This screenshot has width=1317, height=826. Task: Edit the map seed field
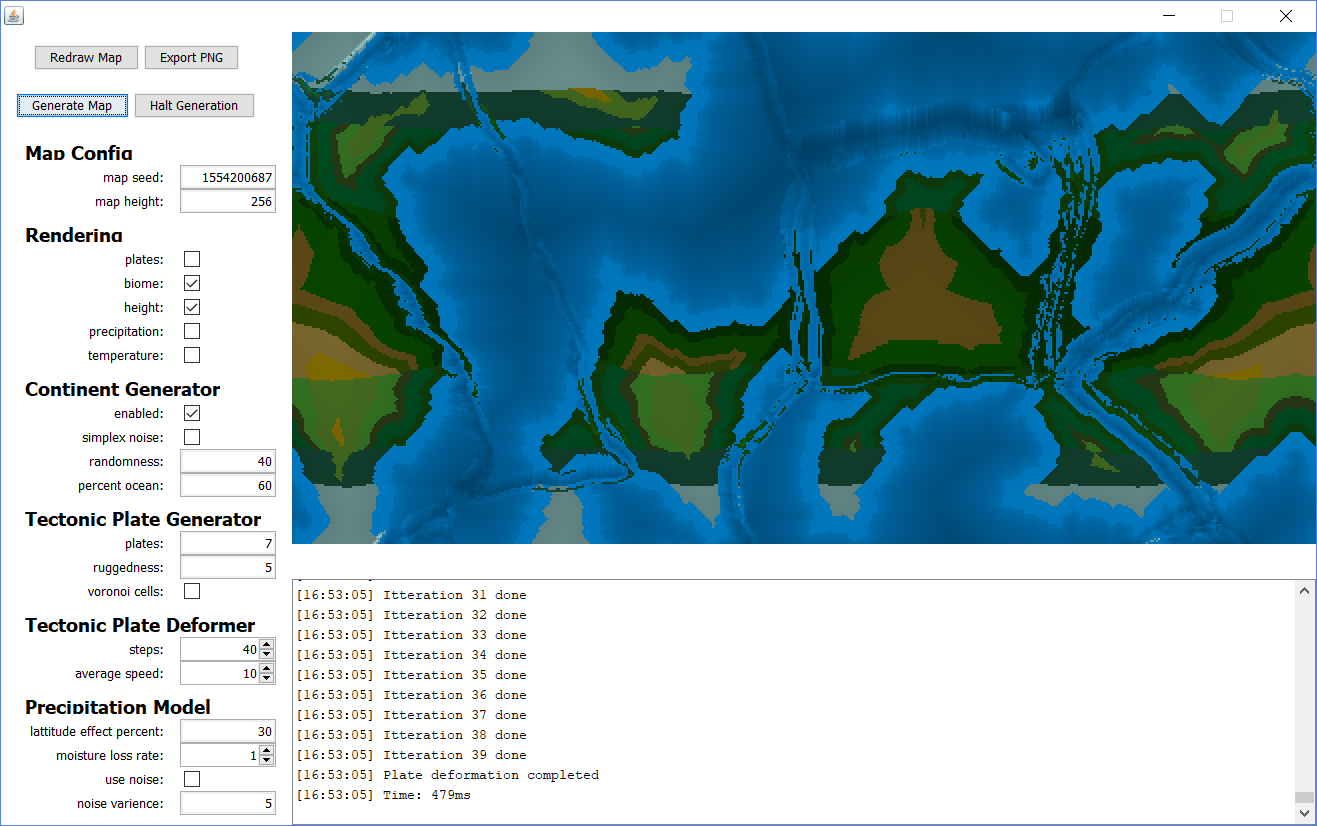click(x=228, y=177)
